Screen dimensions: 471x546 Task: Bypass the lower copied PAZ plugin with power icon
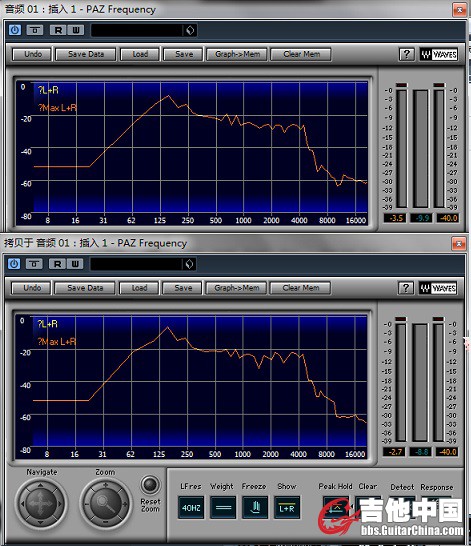click(x=14, y=264)
